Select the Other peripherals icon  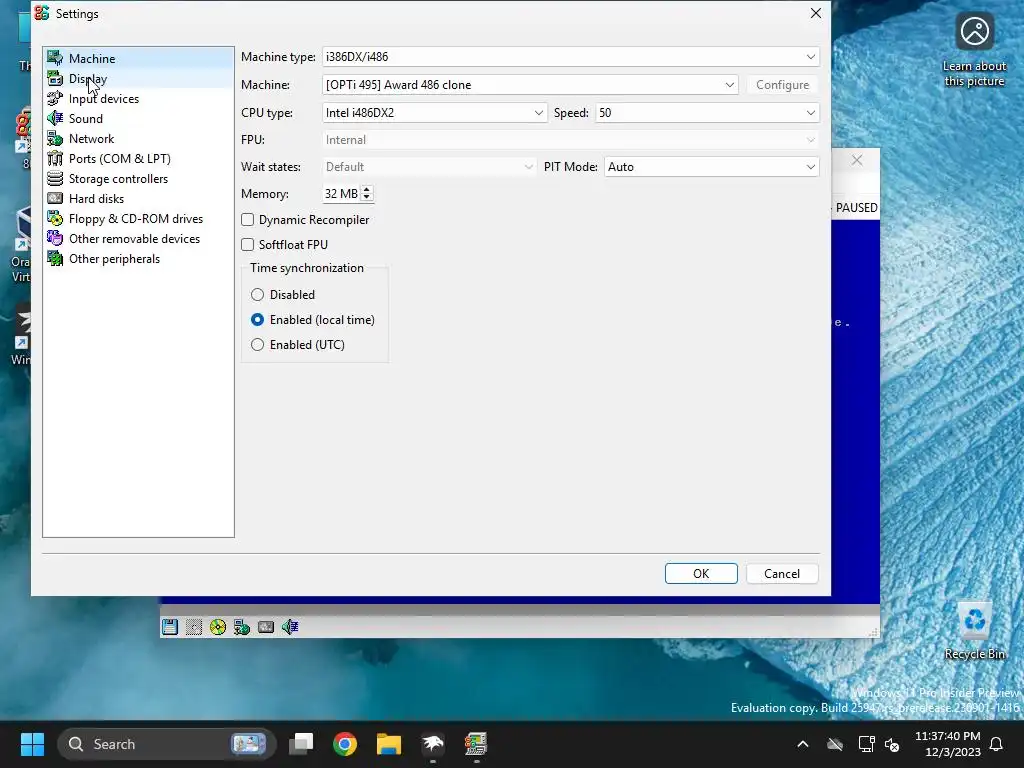[56, 259]
